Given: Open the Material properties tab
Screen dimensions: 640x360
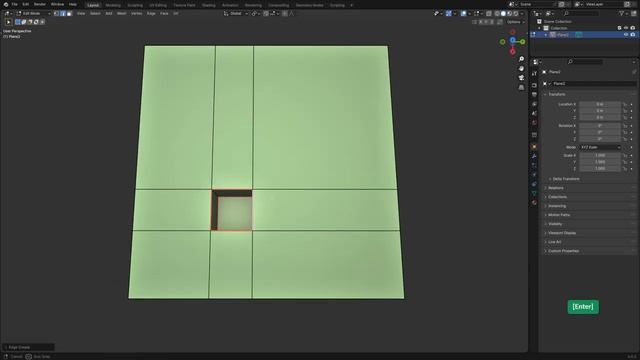Looking at the screenshot, I should click(534, 203).
